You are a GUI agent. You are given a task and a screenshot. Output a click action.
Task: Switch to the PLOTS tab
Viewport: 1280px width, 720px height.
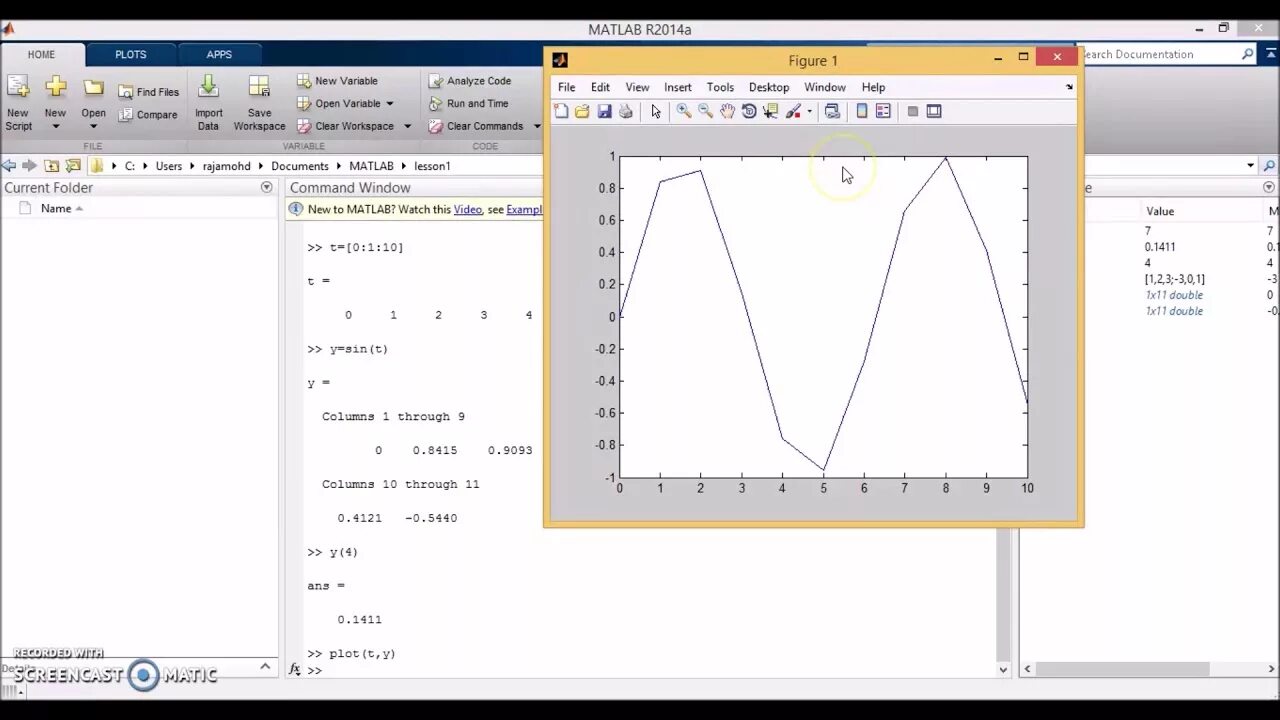click(130, 55)
